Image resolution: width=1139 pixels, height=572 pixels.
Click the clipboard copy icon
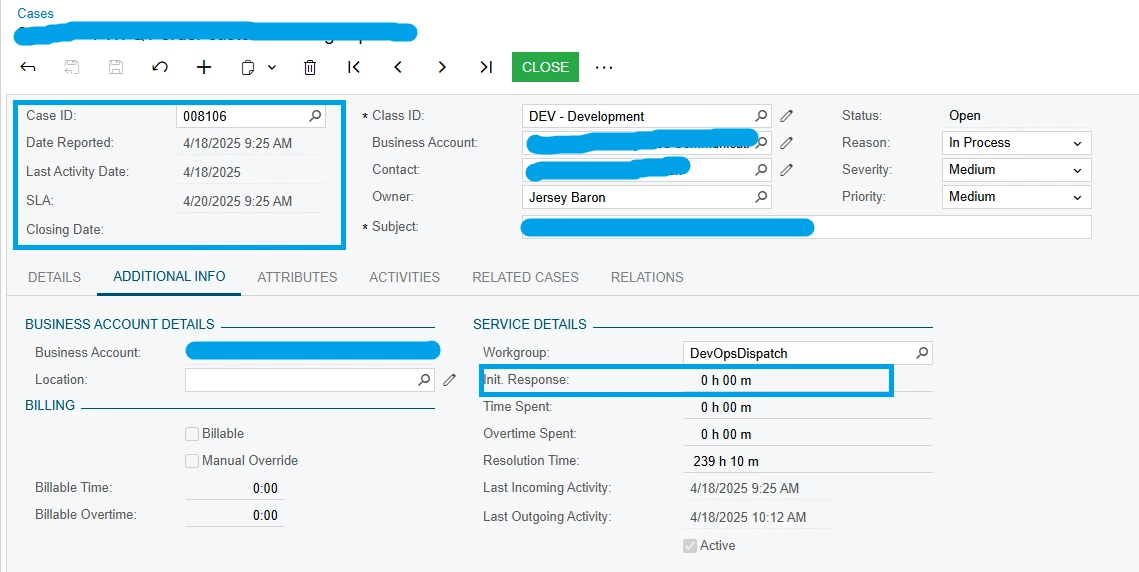tap(248, 68)
